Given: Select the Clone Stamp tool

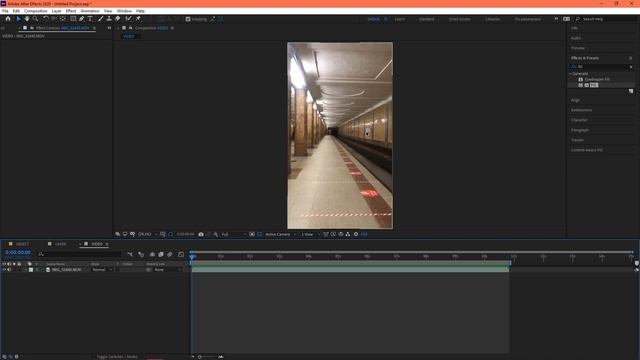Looking at the screenshot, I should click(109, 19).
